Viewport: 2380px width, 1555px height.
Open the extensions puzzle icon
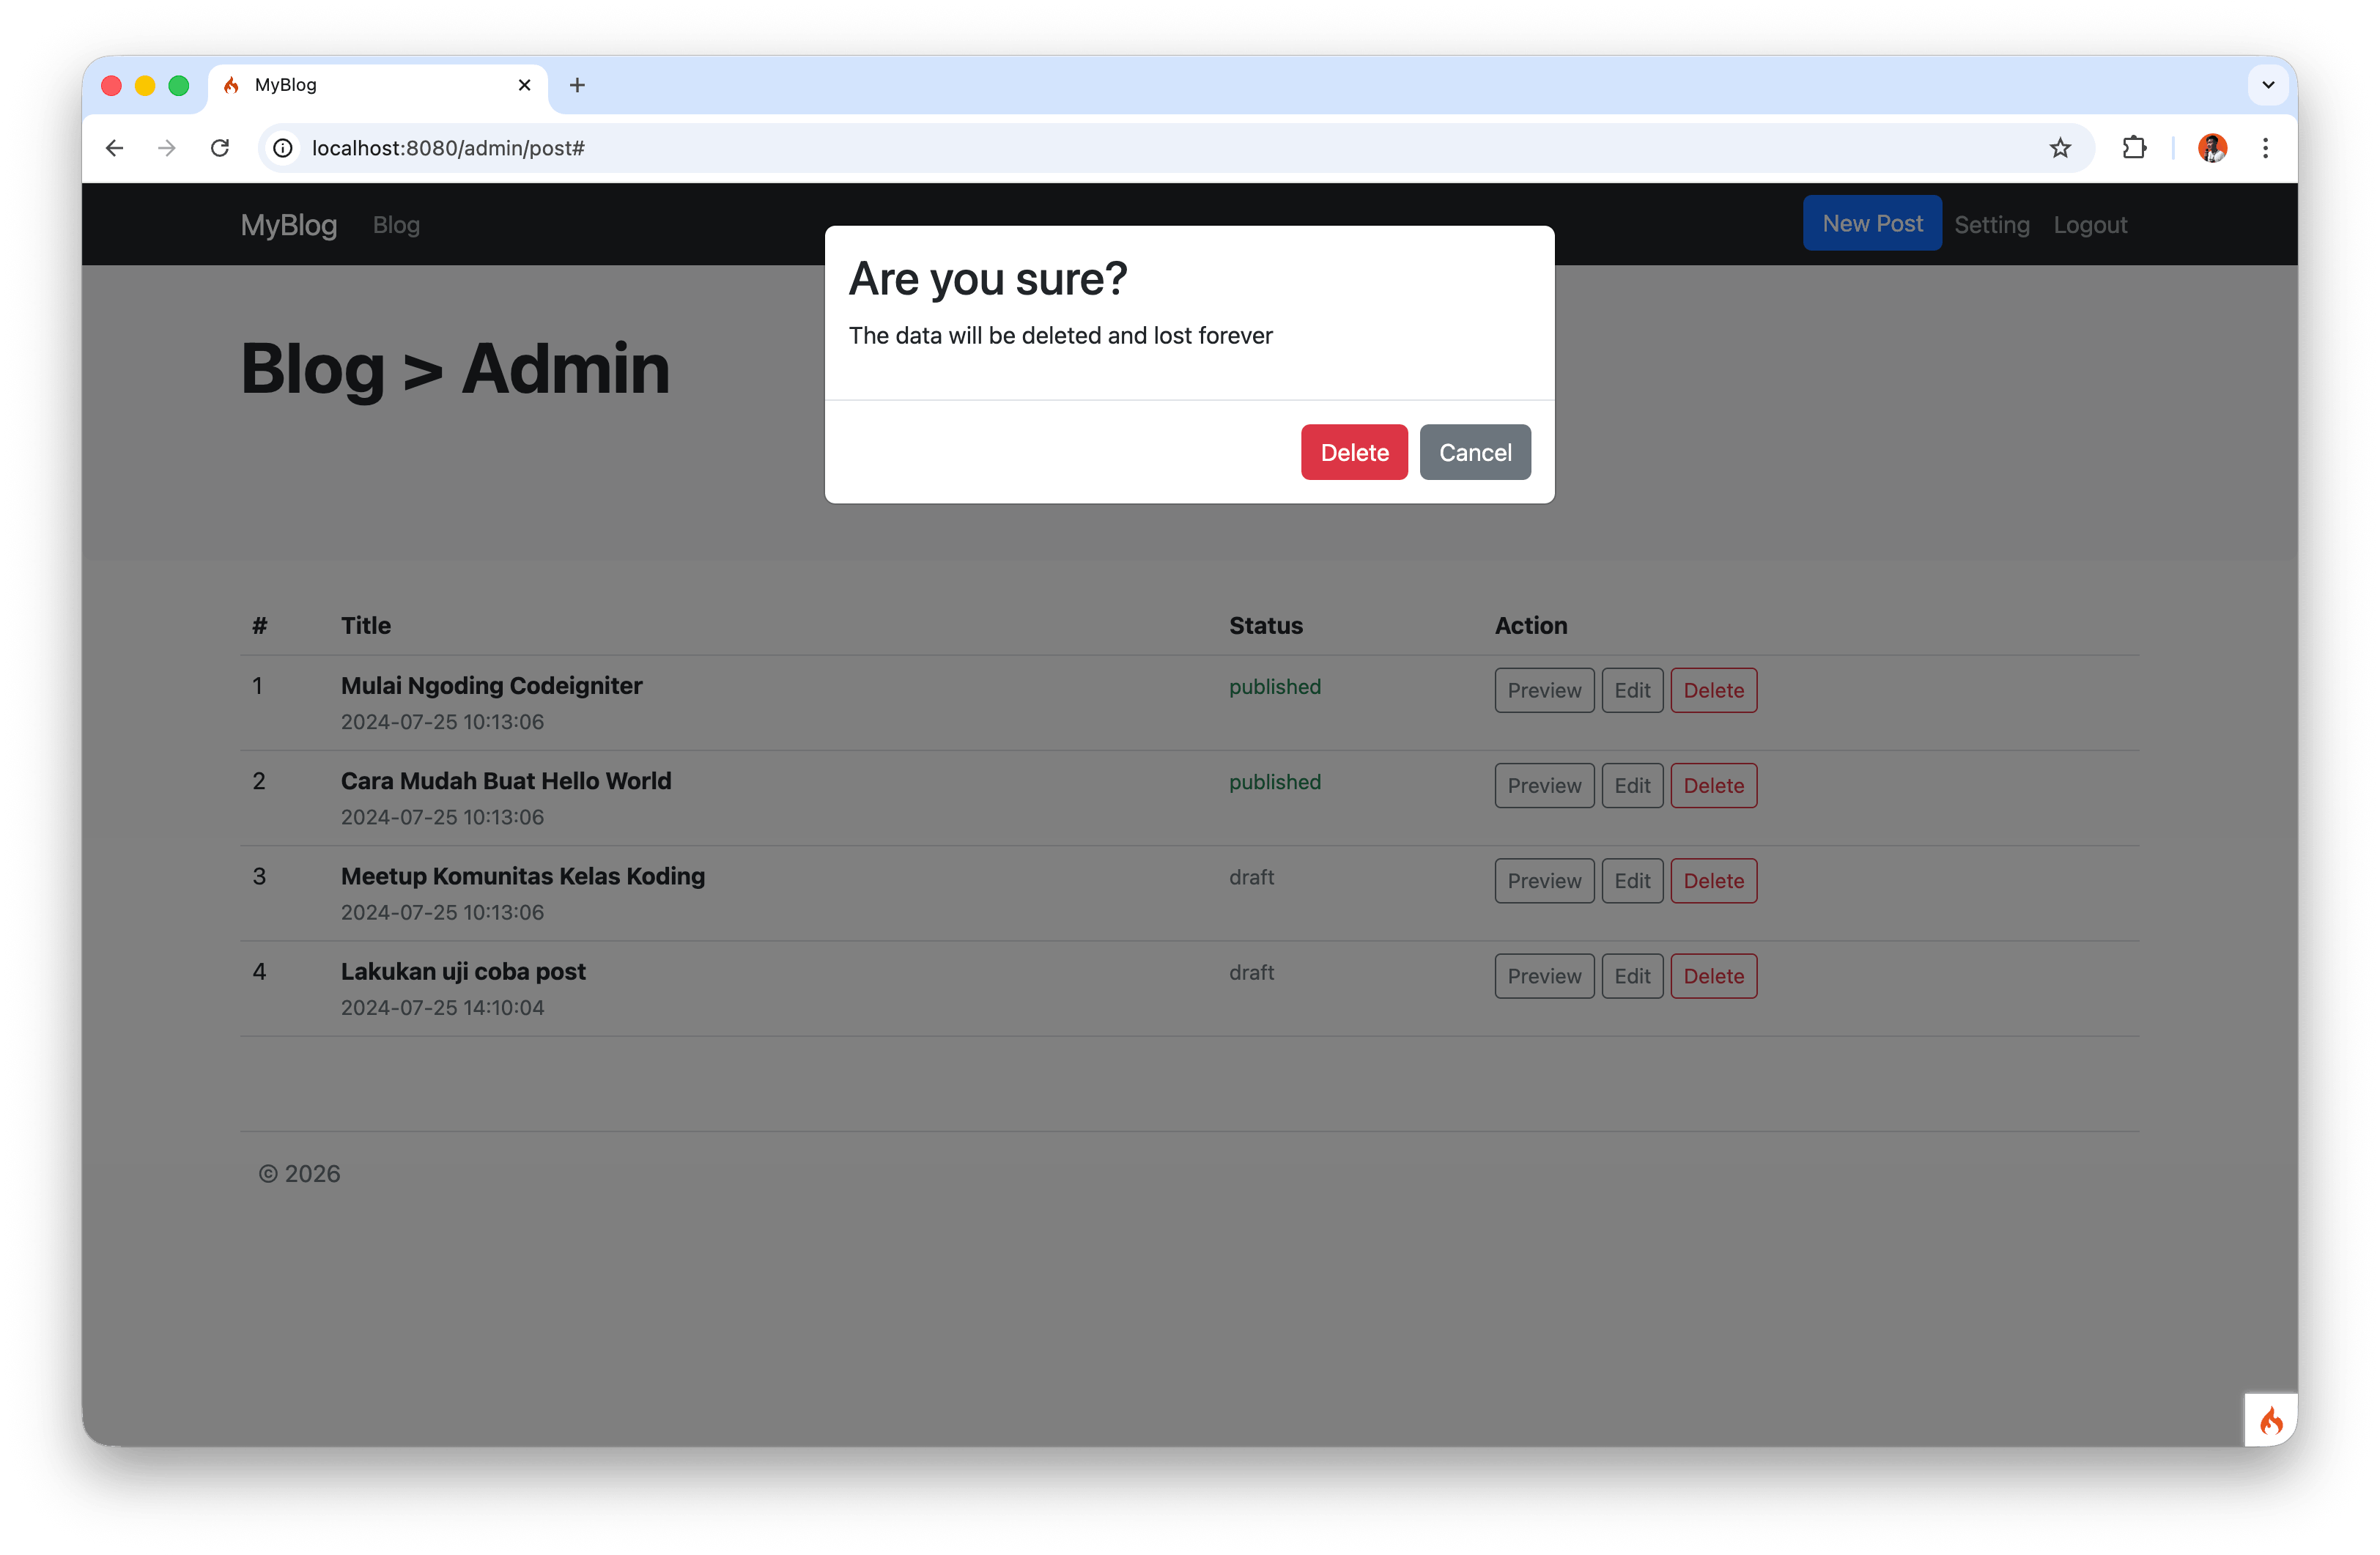(x=2134, y=148)
